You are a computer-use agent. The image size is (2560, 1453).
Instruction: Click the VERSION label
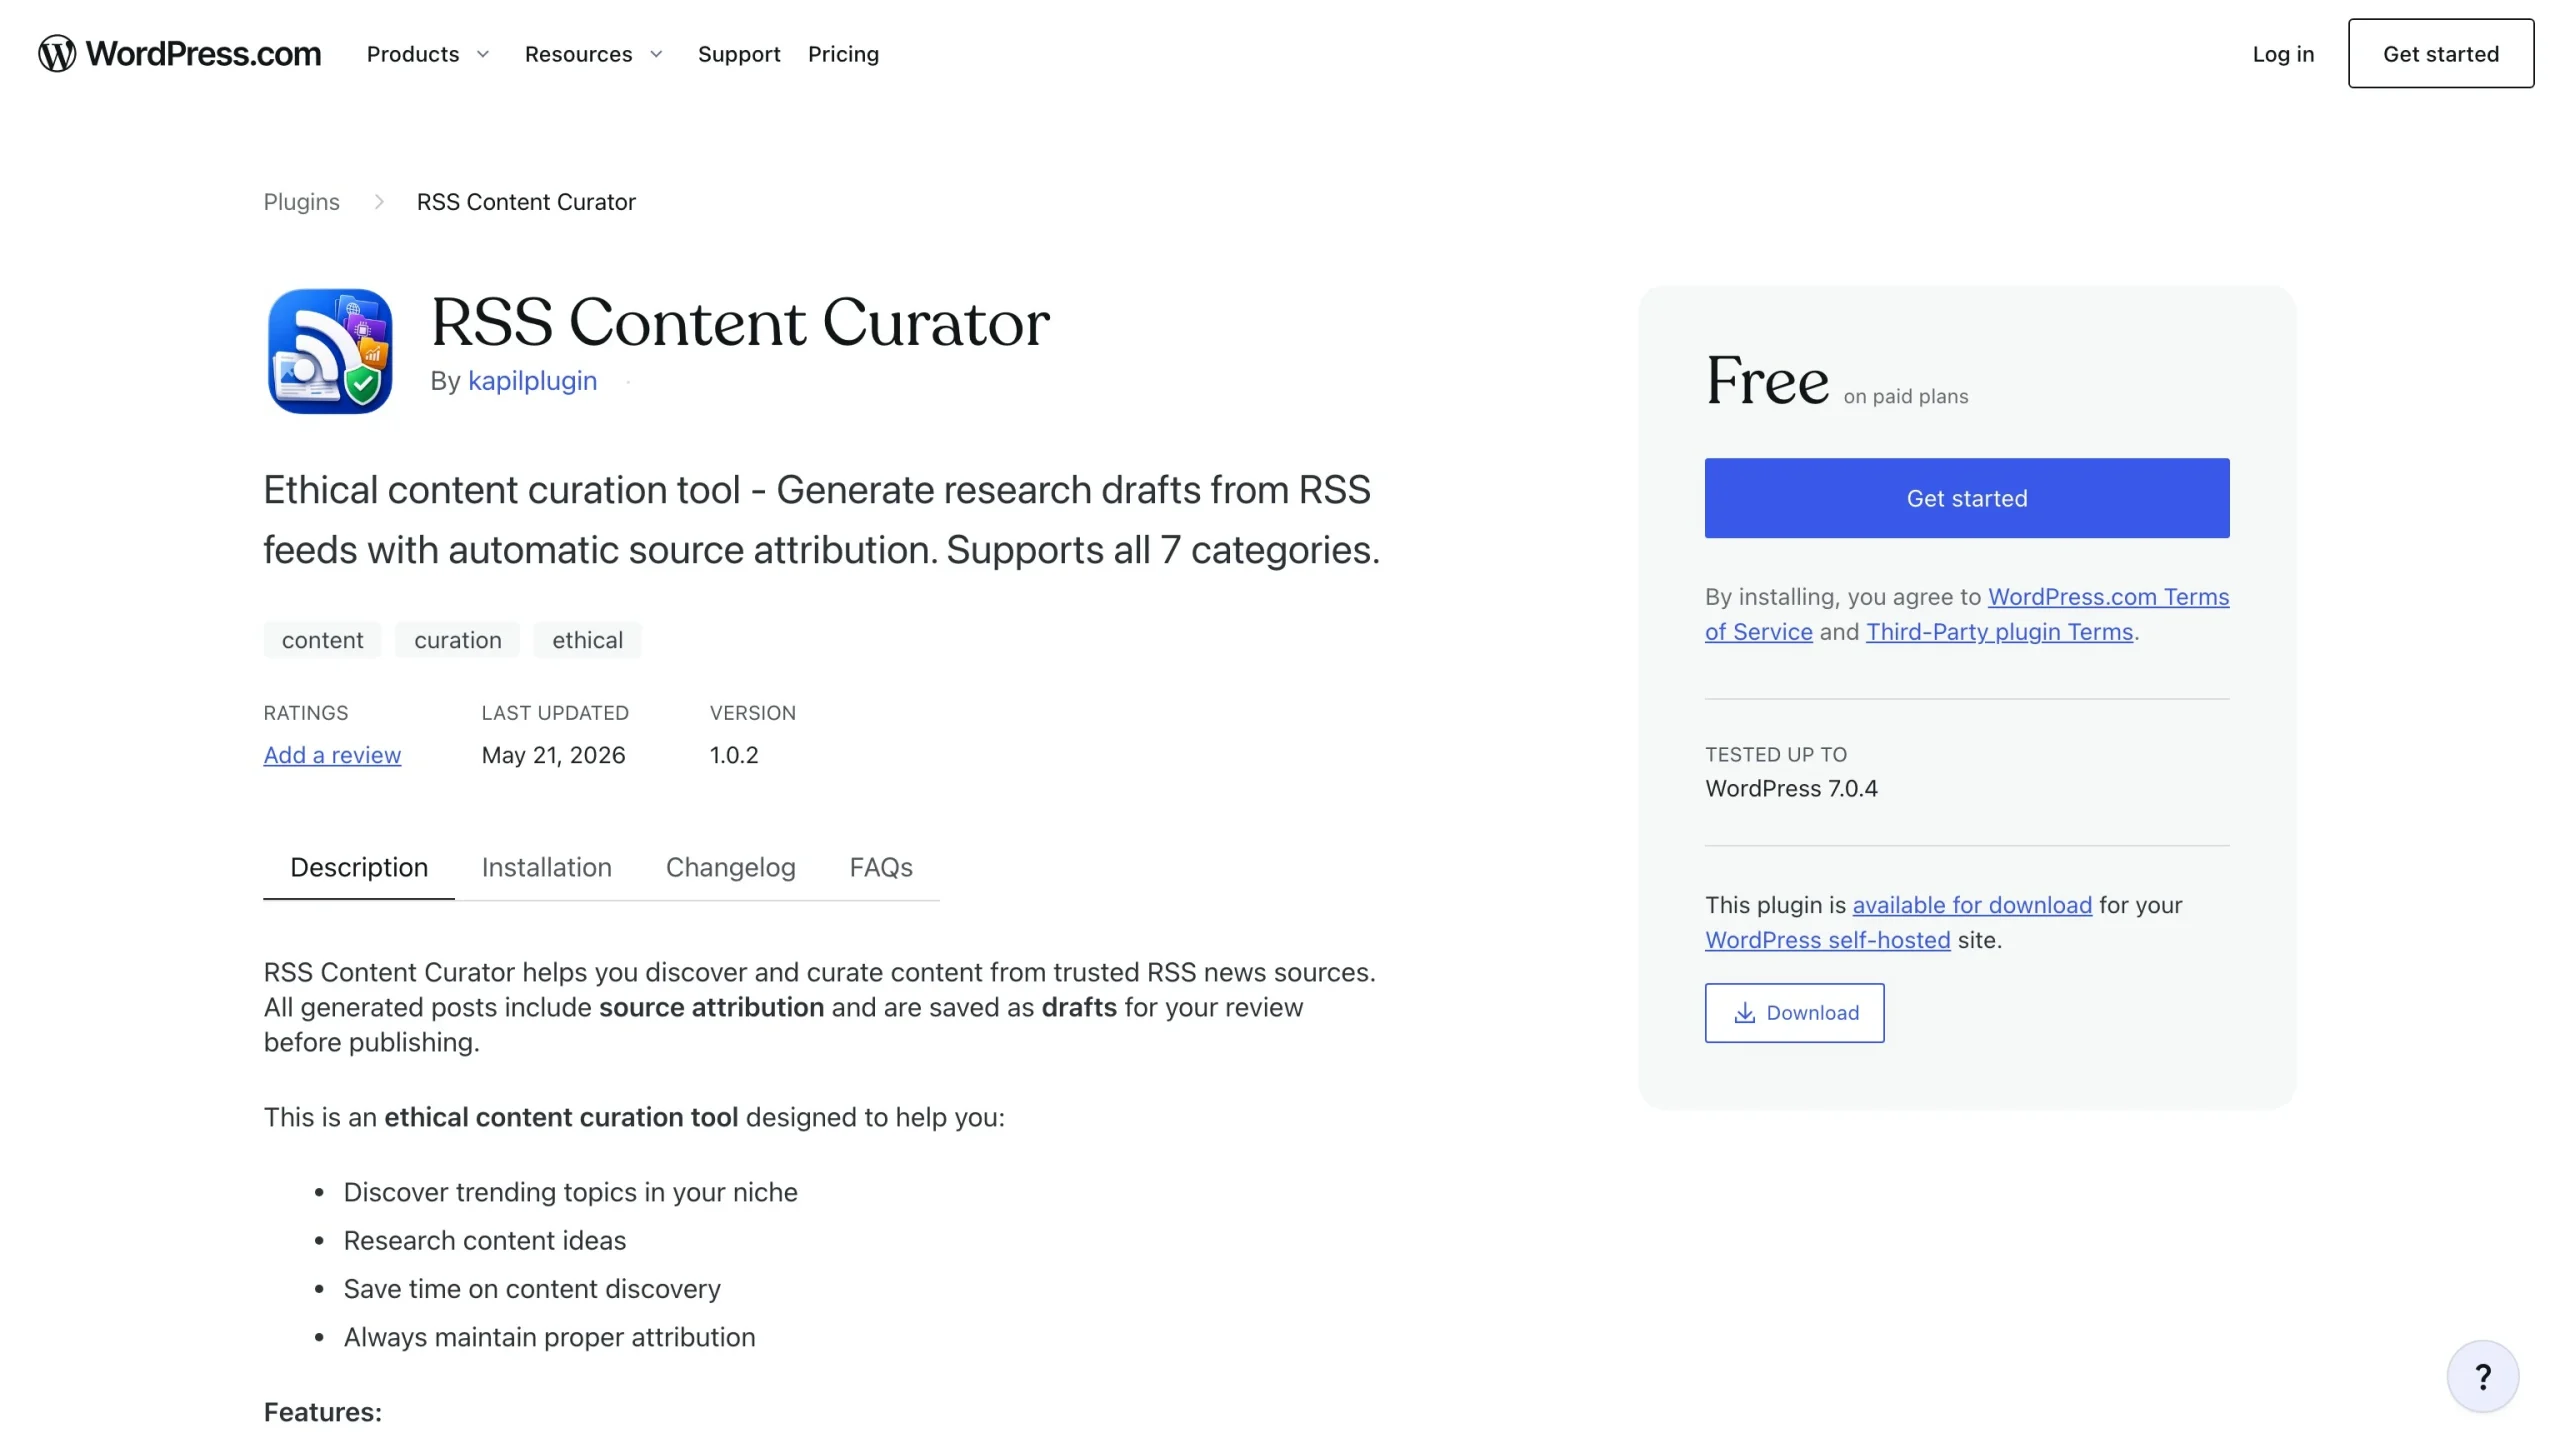tap(752, 713)
